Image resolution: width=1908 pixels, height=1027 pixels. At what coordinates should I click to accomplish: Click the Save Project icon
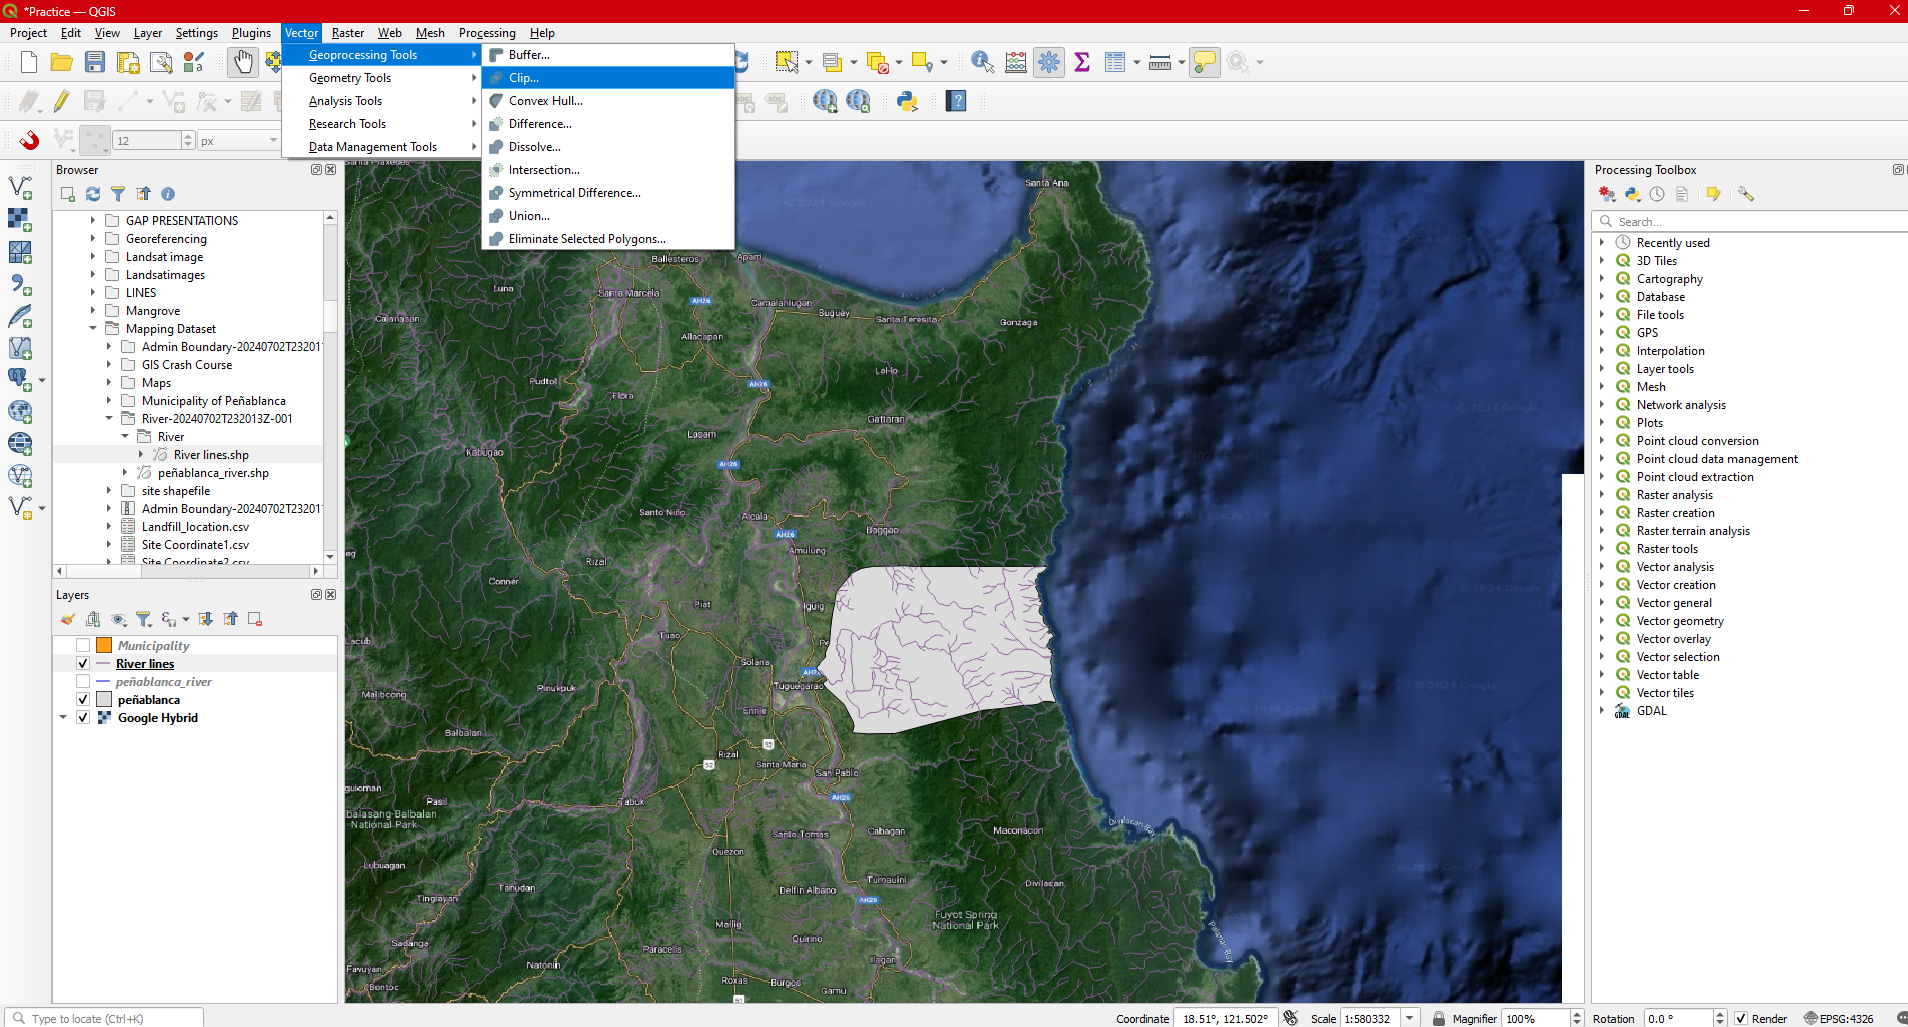pos(95,63)
